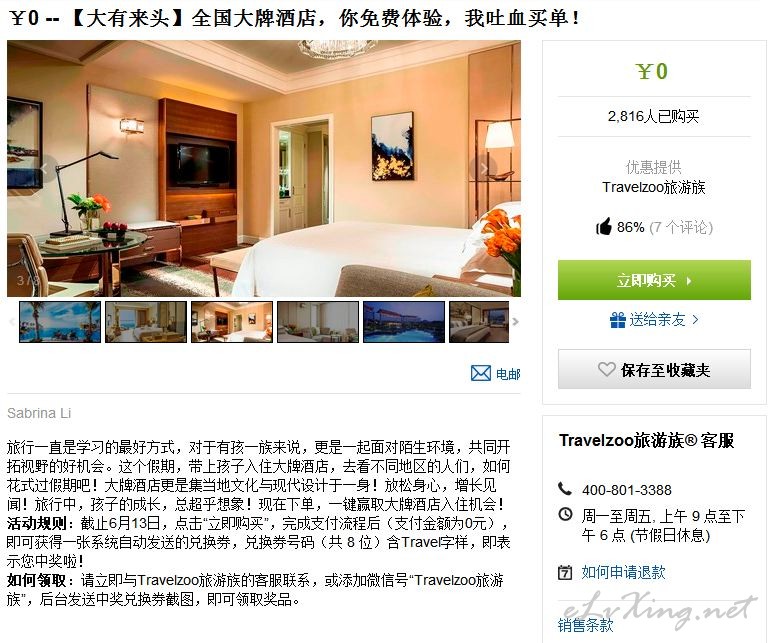This screenshot has width=768, height=643.
Task: Show previous photo with left arrow on main image
Action: pos(45,169)
